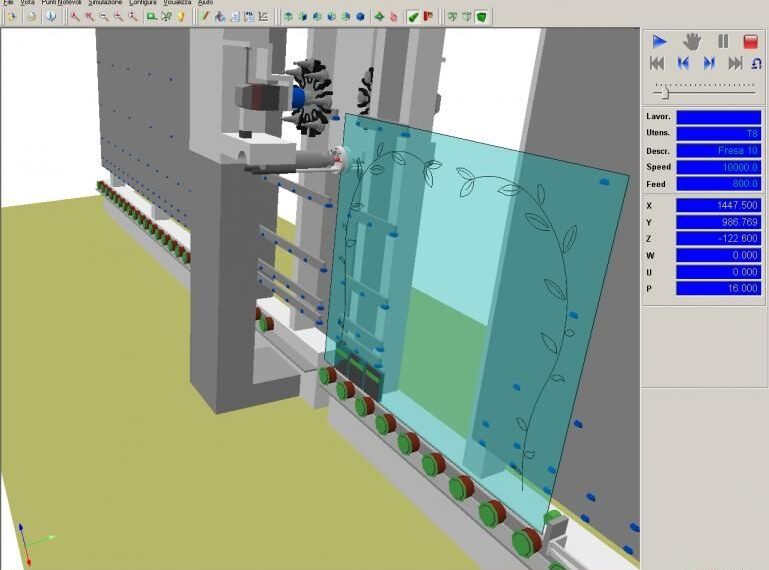Viewport: 769px width, 570px height.
Task: Click the blank document toolbar icon
Action: [x=31, y=17]
